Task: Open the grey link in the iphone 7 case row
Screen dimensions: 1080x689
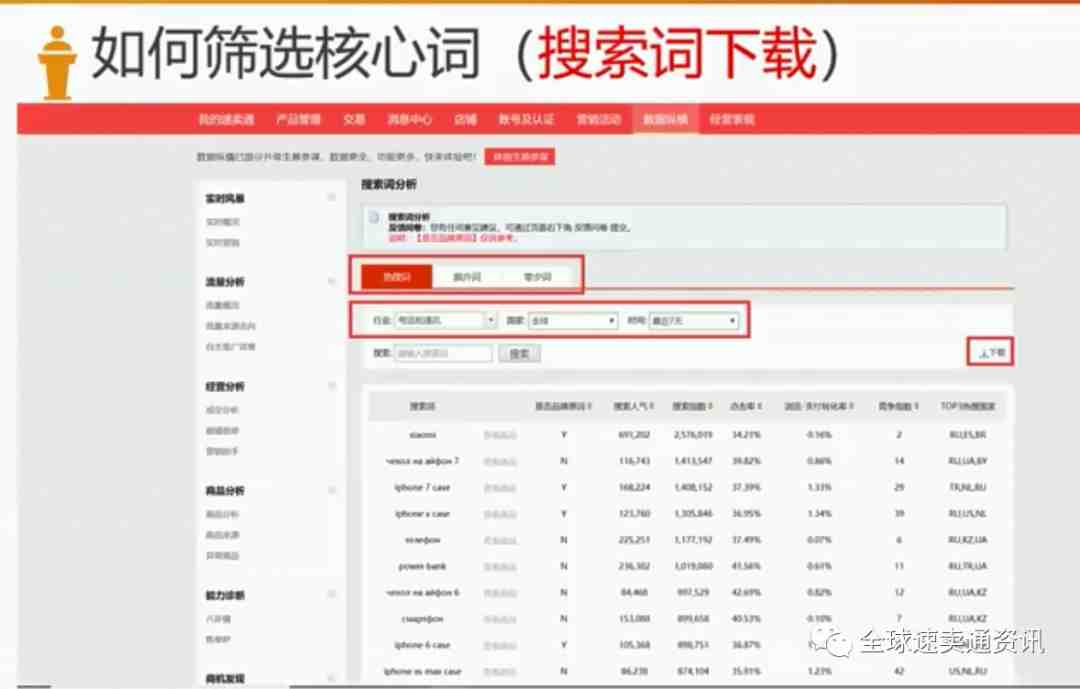Action: pos(500,488)
